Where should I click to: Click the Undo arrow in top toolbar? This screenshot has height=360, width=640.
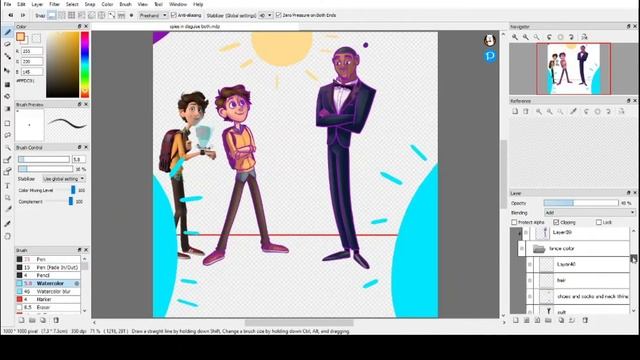[x=11, y=15]
